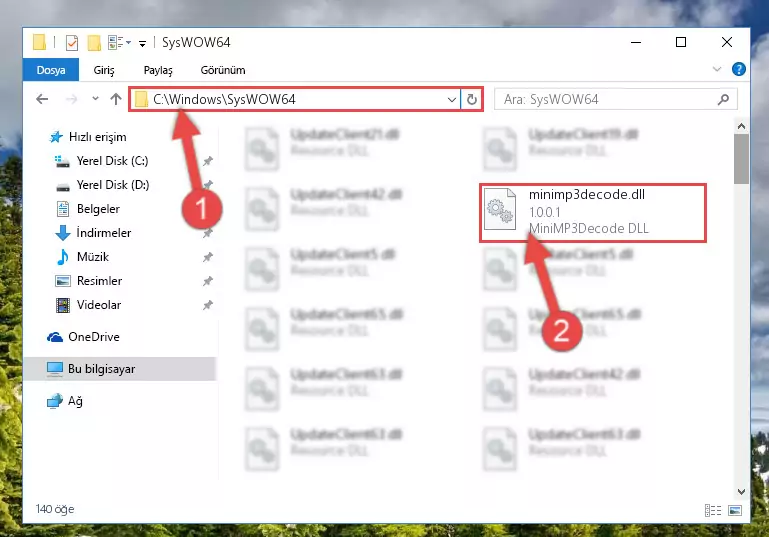The image size is (769, 537).
Task: Open the blue Help question mark icon
Action: click(x=738, y=69)
